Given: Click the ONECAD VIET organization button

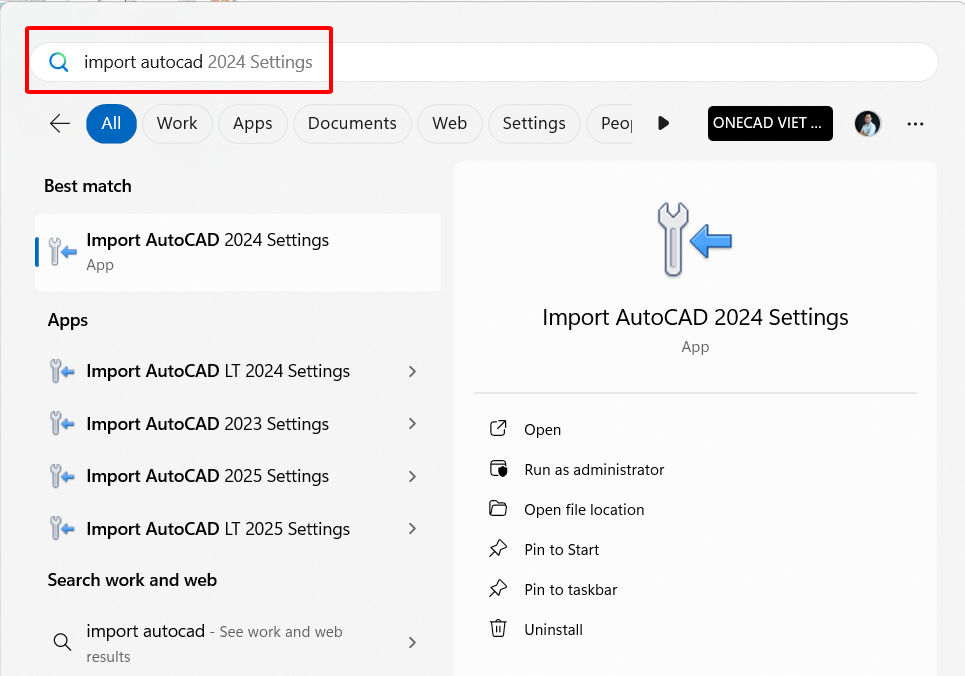Looking at the screenshot, I should [x=770, y=124].
